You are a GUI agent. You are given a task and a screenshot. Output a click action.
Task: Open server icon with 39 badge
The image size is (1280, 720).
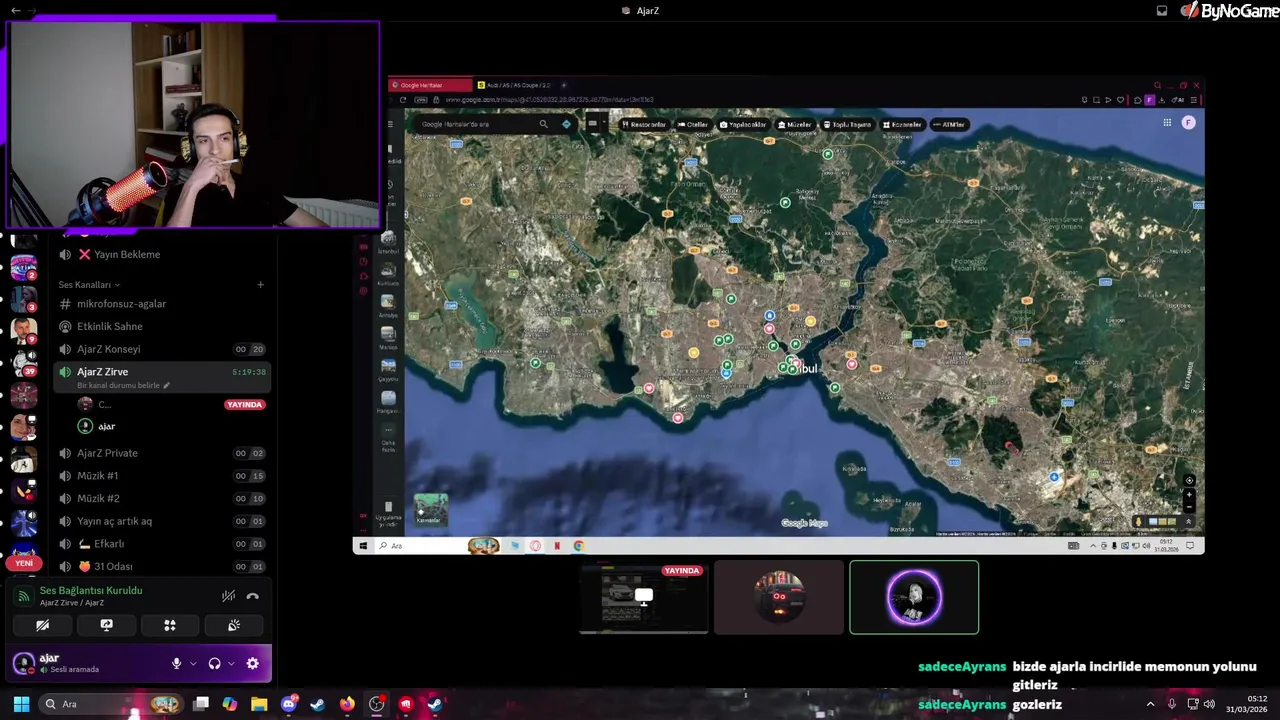(24, 362)
